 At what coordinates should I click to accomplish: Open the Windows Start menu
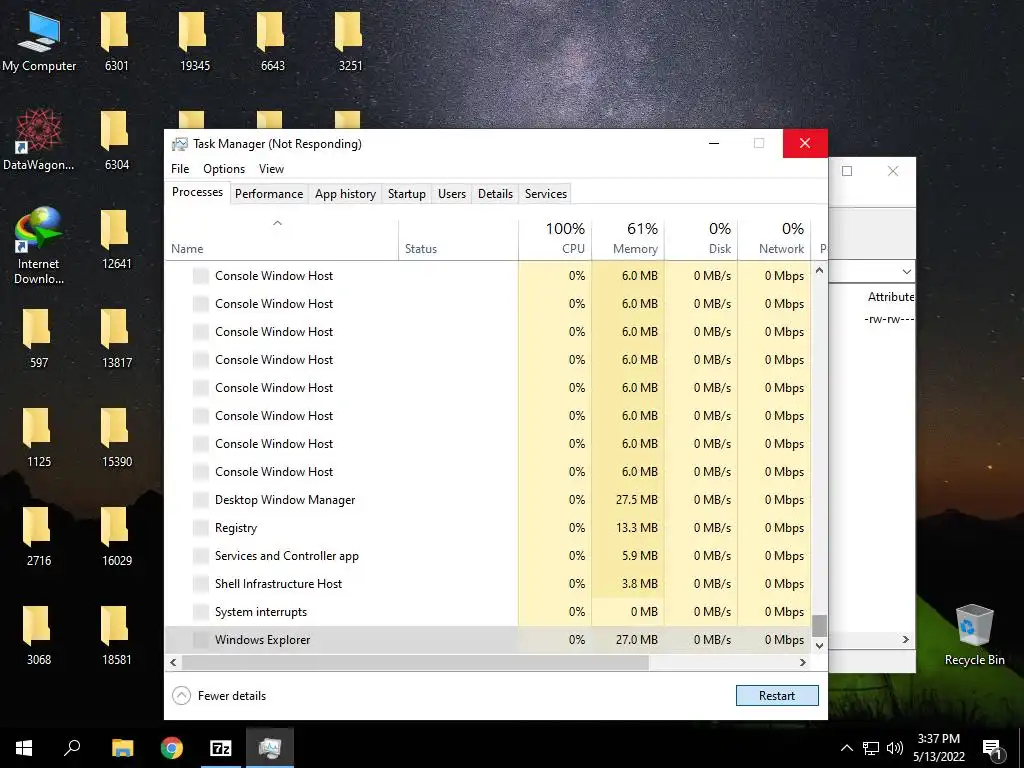click(x=24, y=748)
